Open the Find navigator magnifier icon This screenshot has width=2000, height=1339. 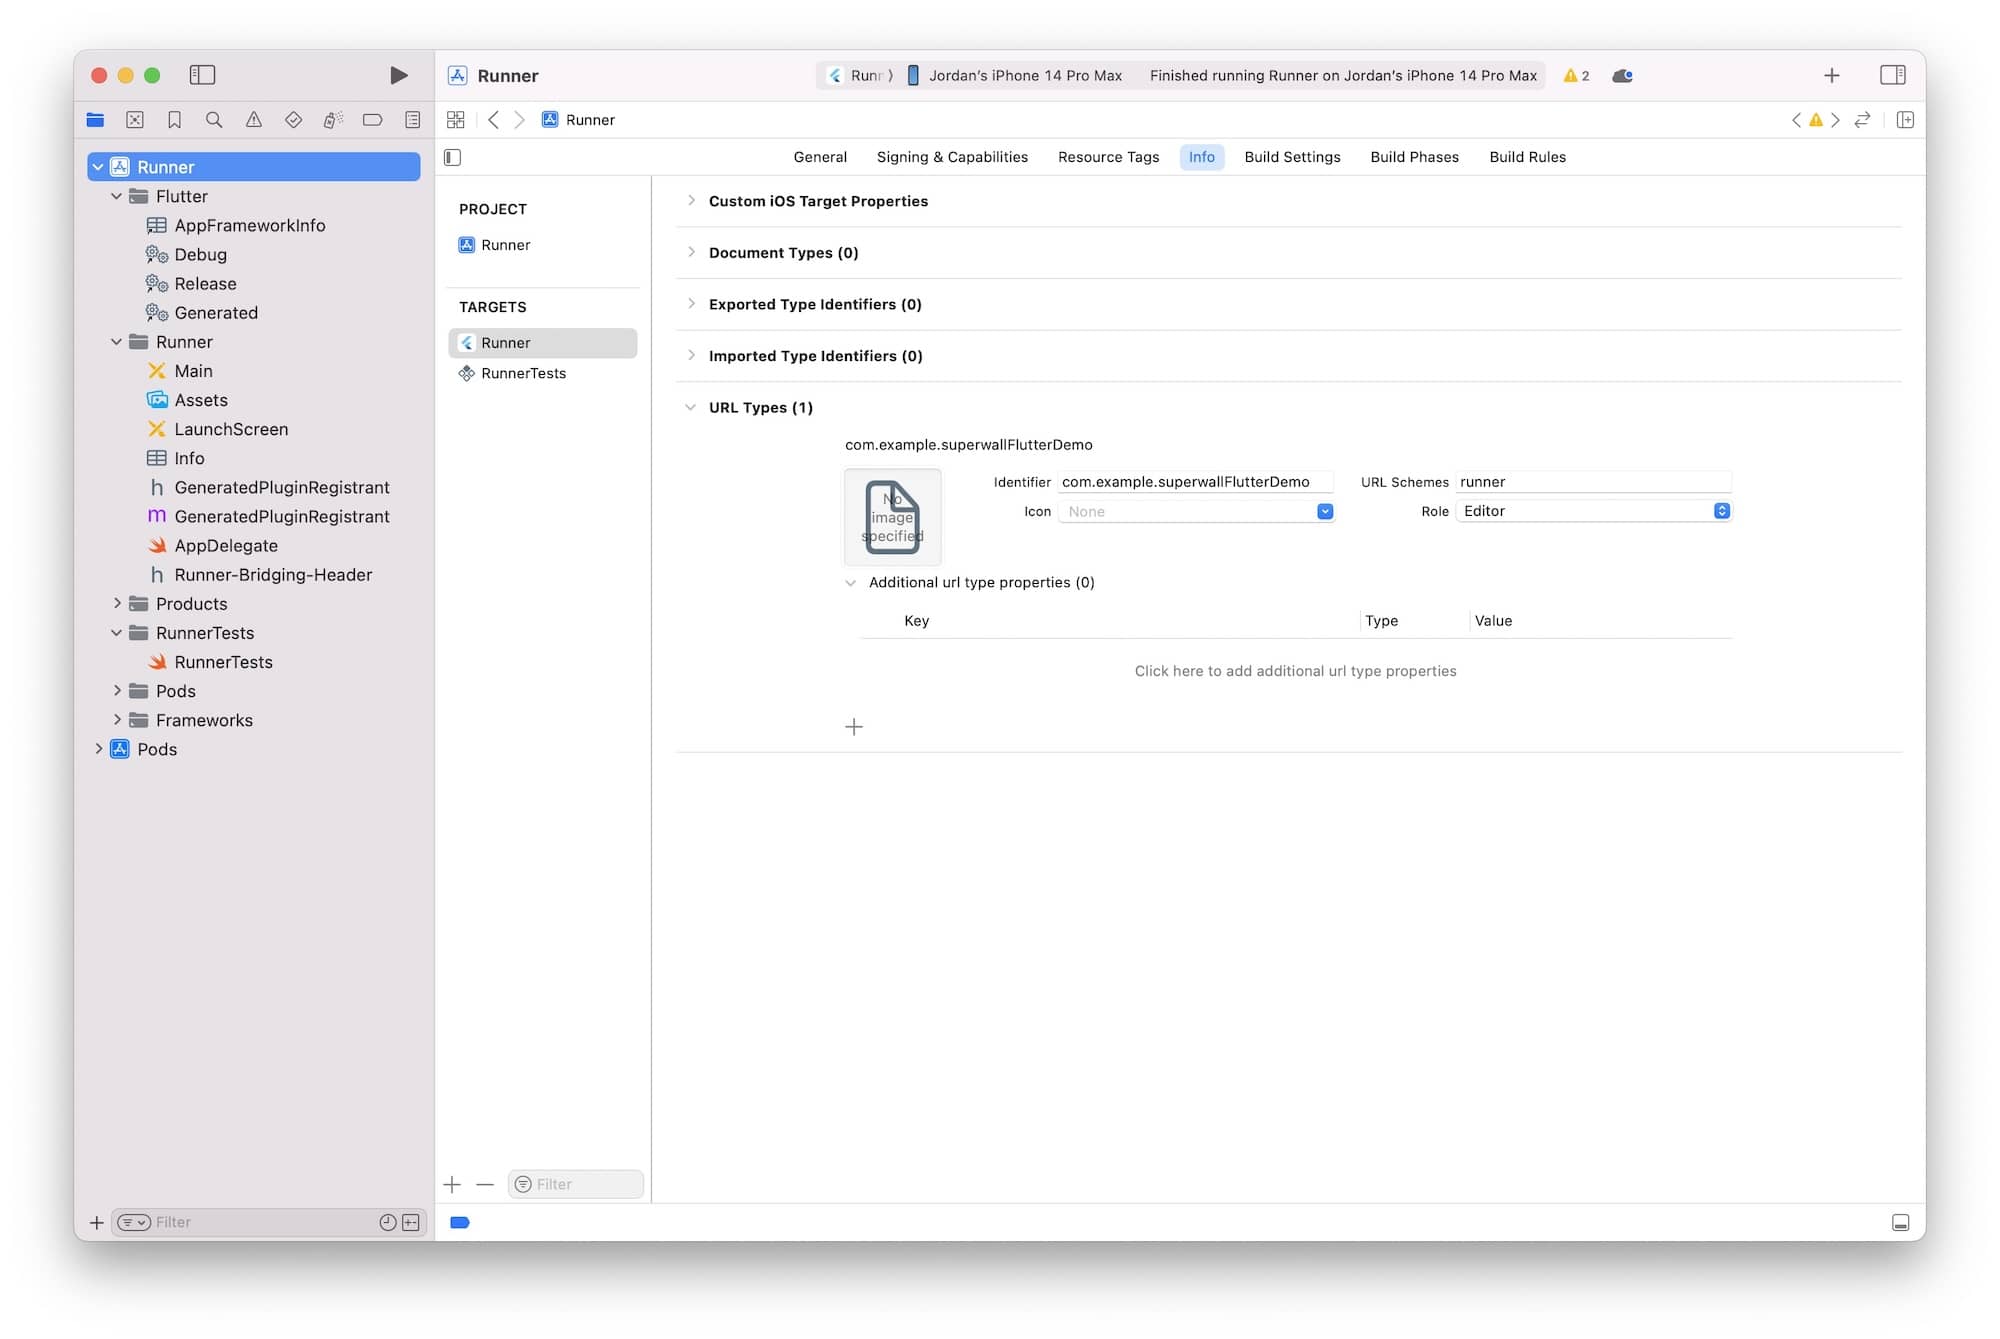click(214, 120)
